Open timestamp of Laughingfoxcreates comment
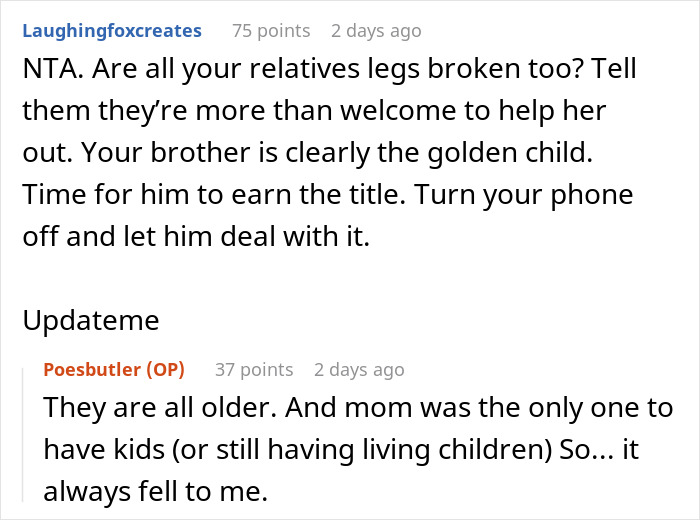The width and height of the screenshot is (700, 520). tap(376, 31)
